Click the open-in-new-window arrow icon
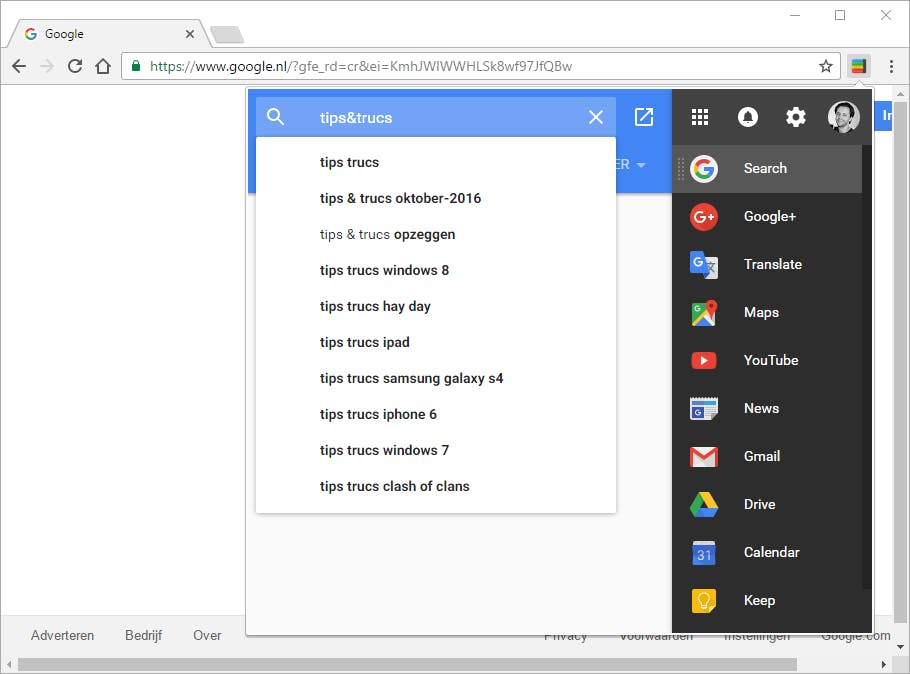The width and height of the screenshot is (910, 674). (x=643, y=117)
